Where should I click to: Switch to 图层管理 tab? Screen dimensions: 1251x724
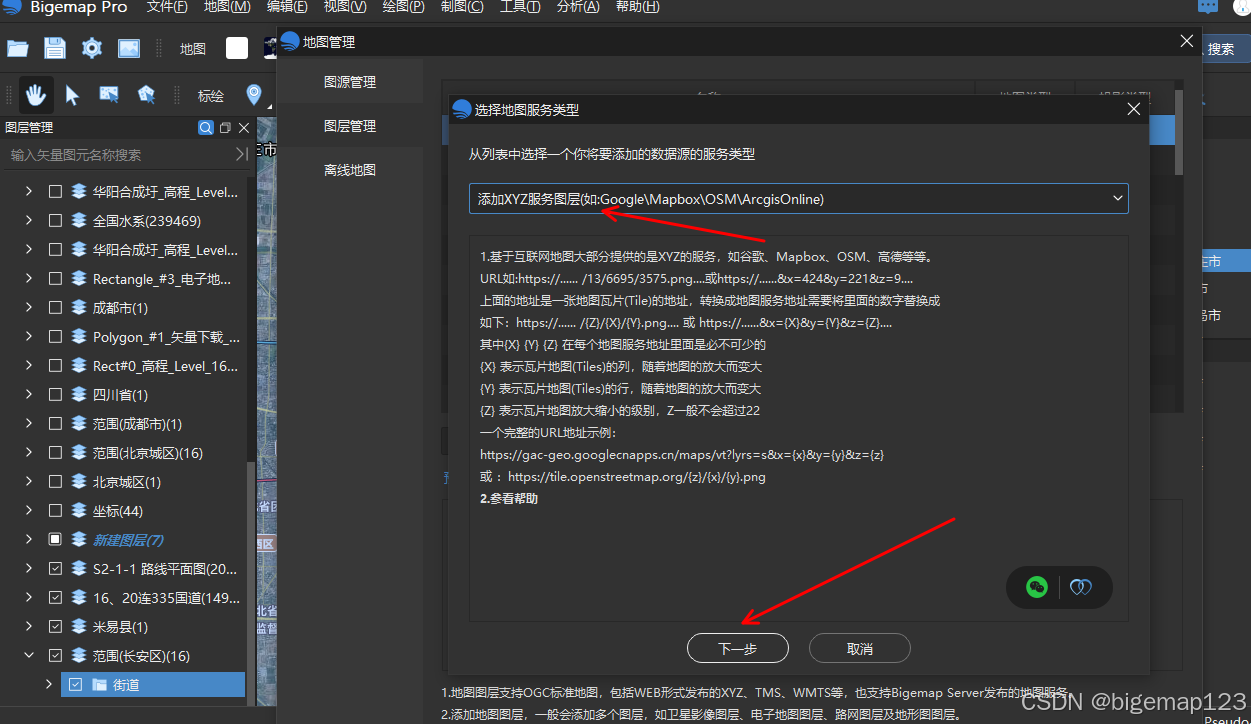[350, 126]
